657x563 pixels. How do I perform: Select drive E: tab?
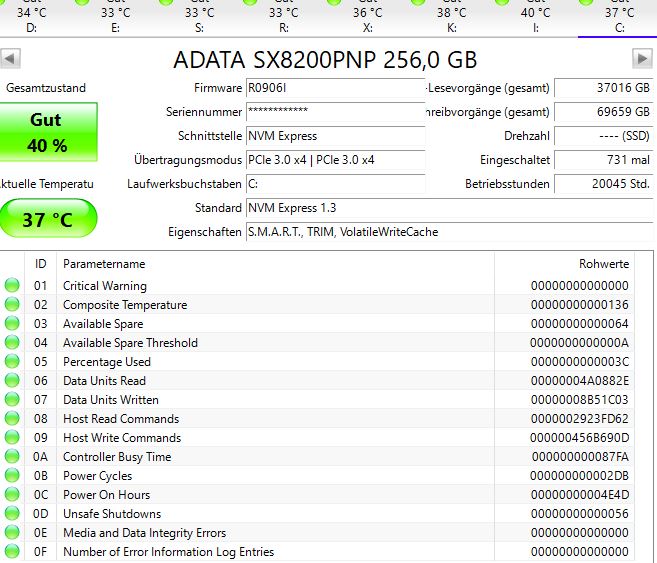pos(116,17)
